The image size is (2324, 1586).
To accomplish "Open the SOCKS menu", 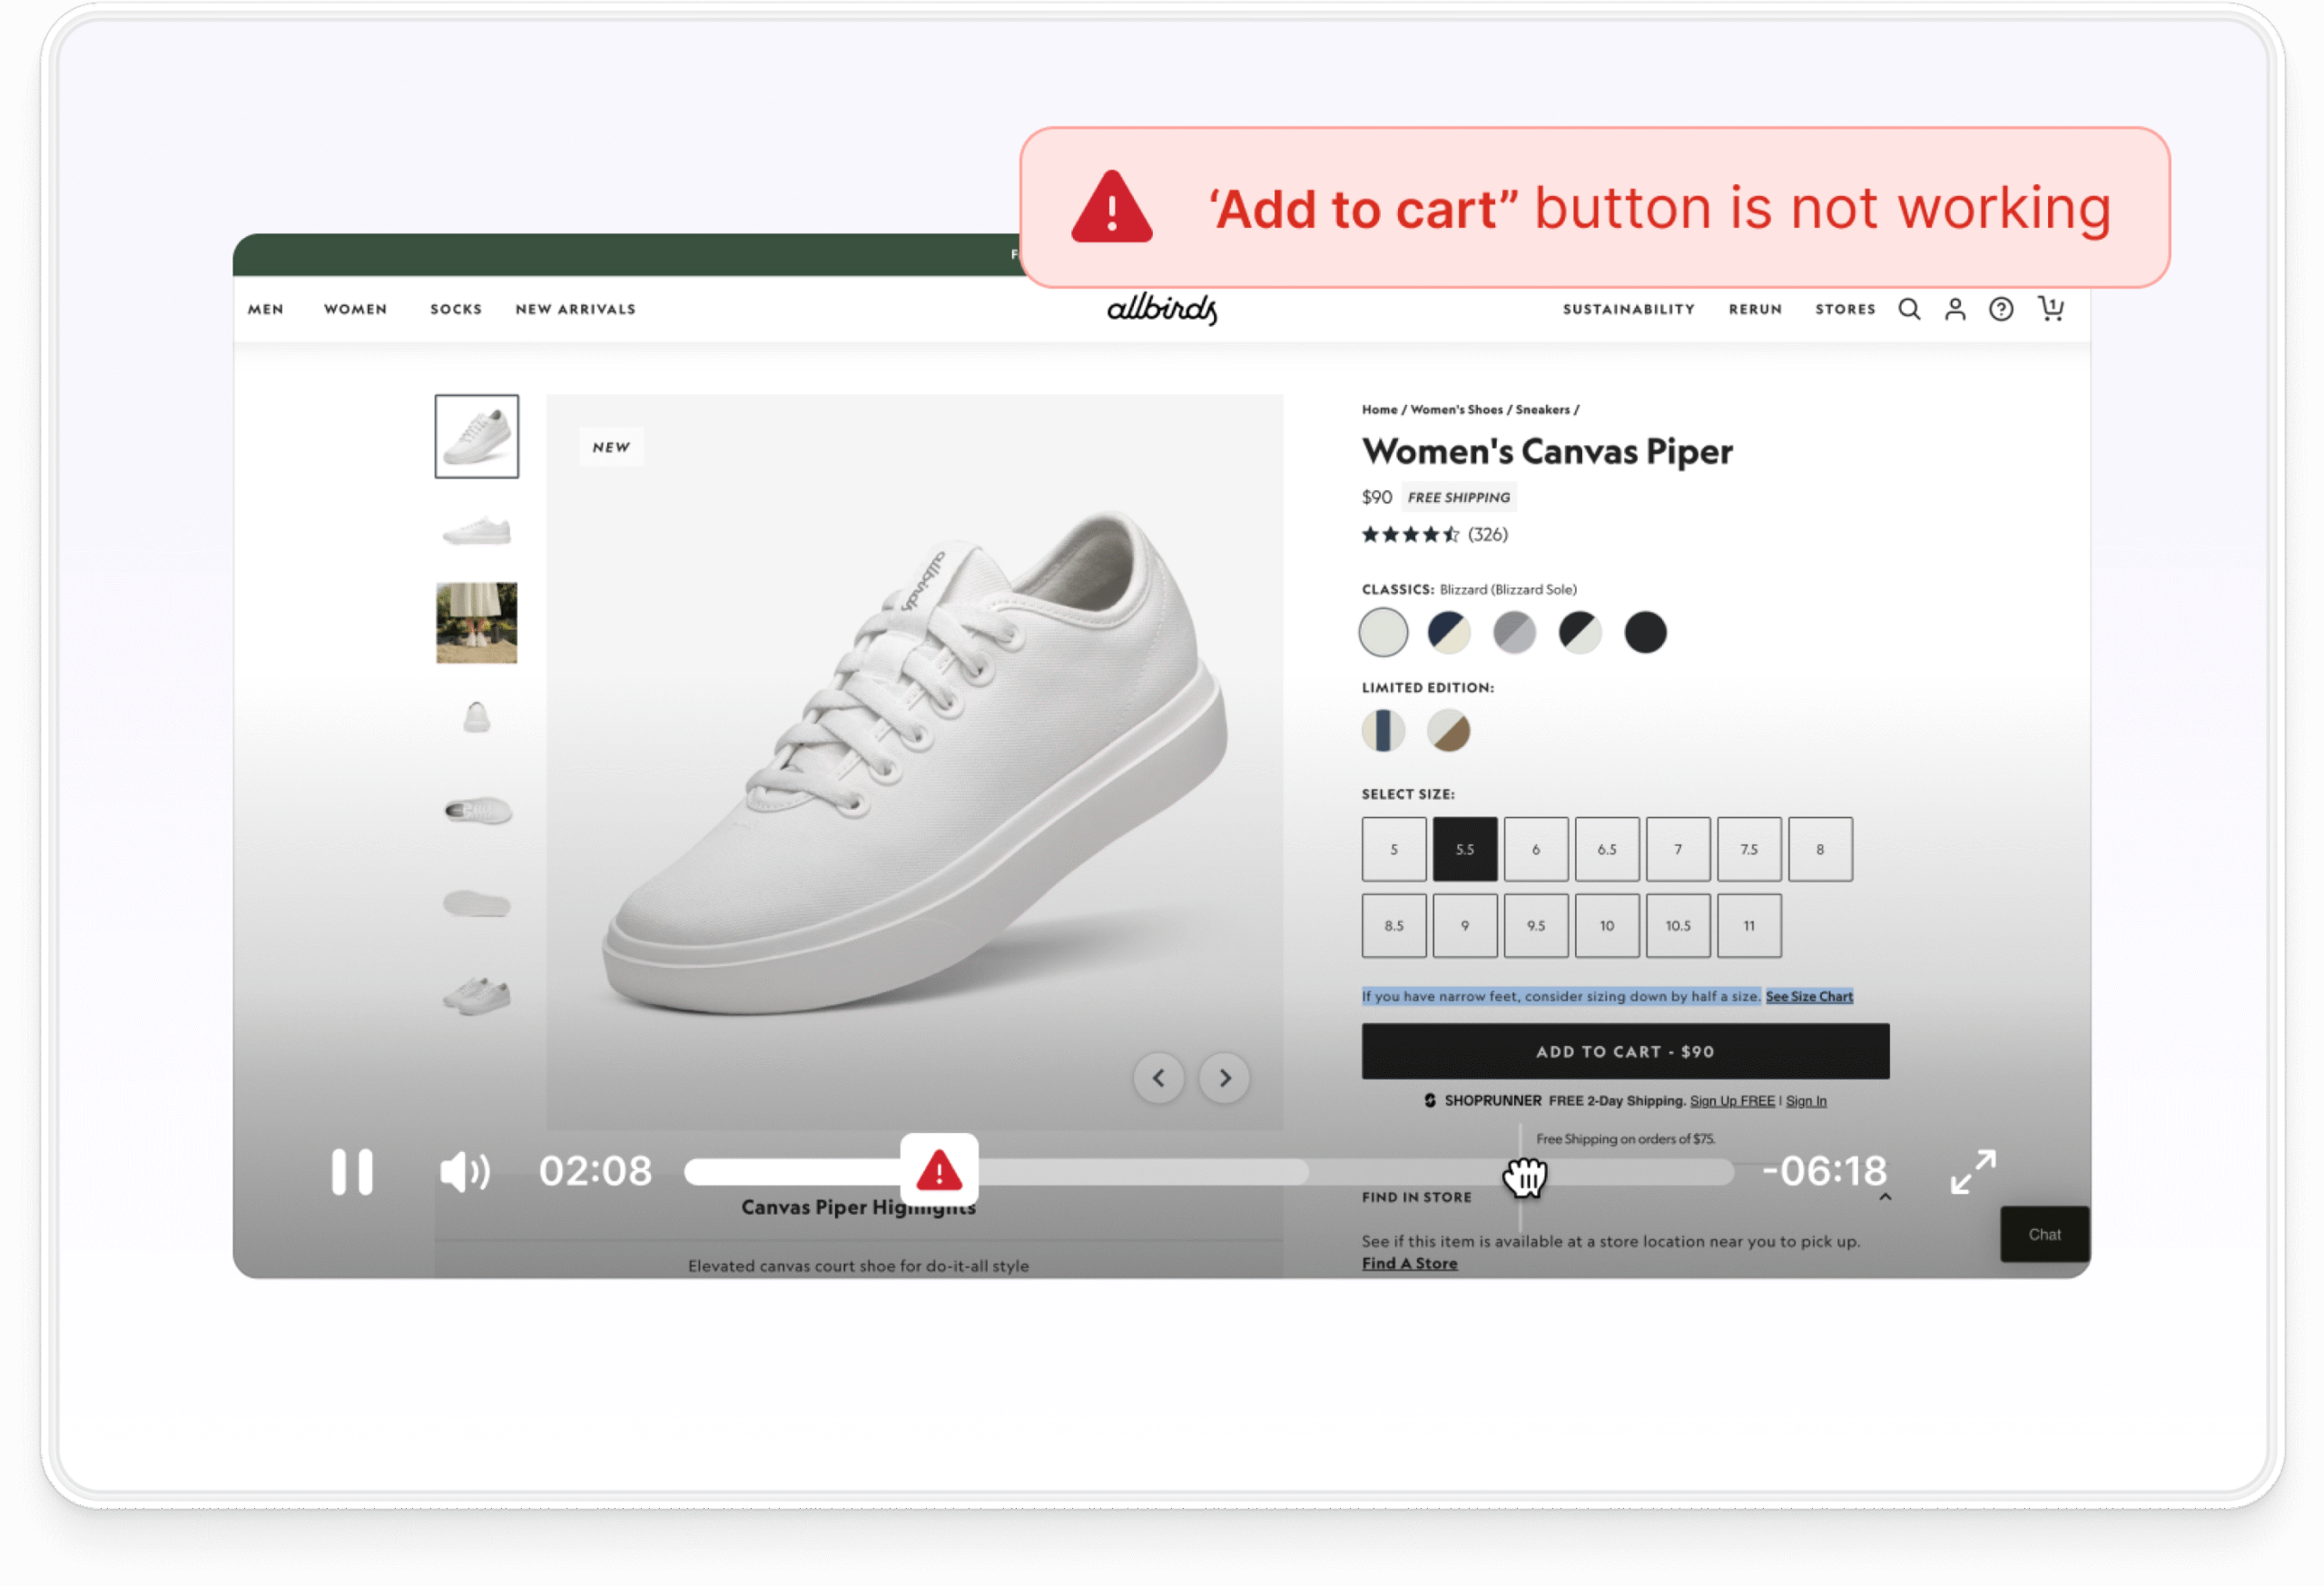I will [x=456, y=309].
